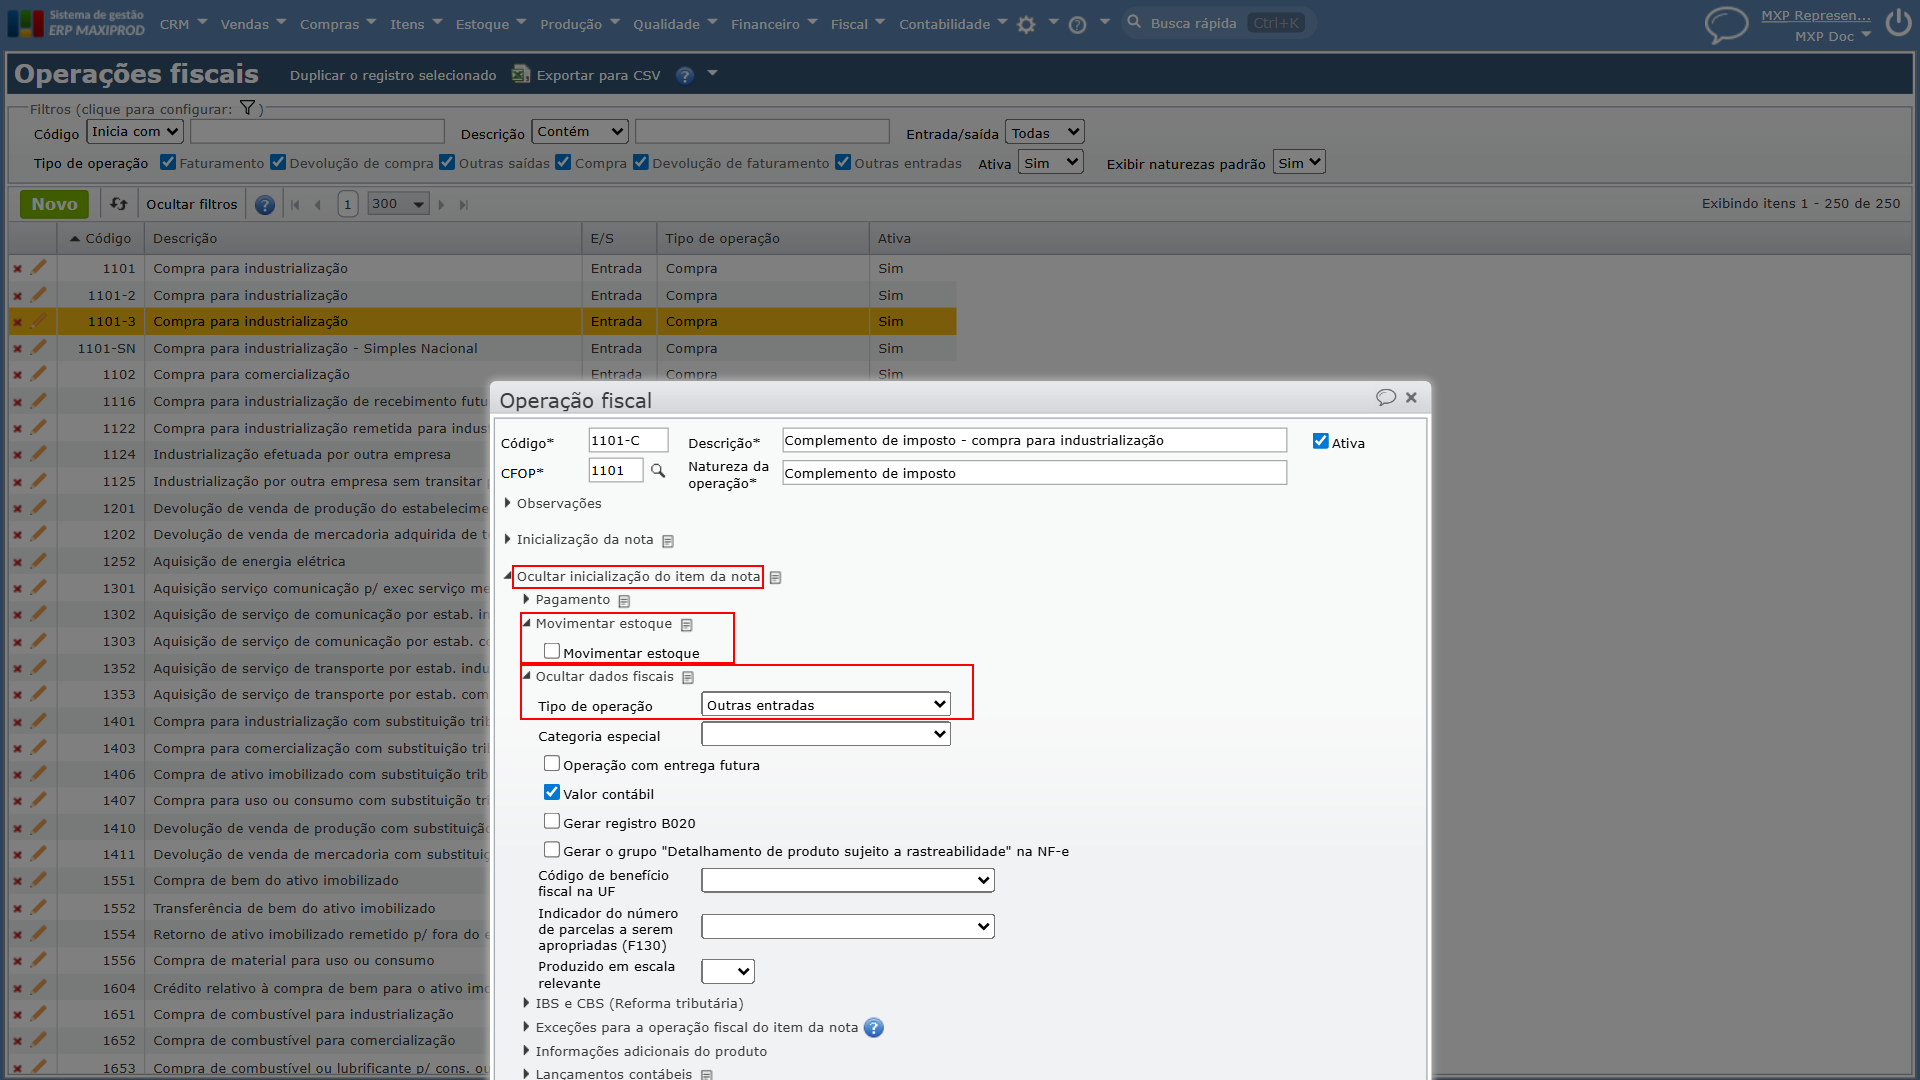Screen dimensions: 1920x1080
Task: Click help icon beside Exceções para a operação fiscal
Action: pyautogui.click(x=873, y=1027)
